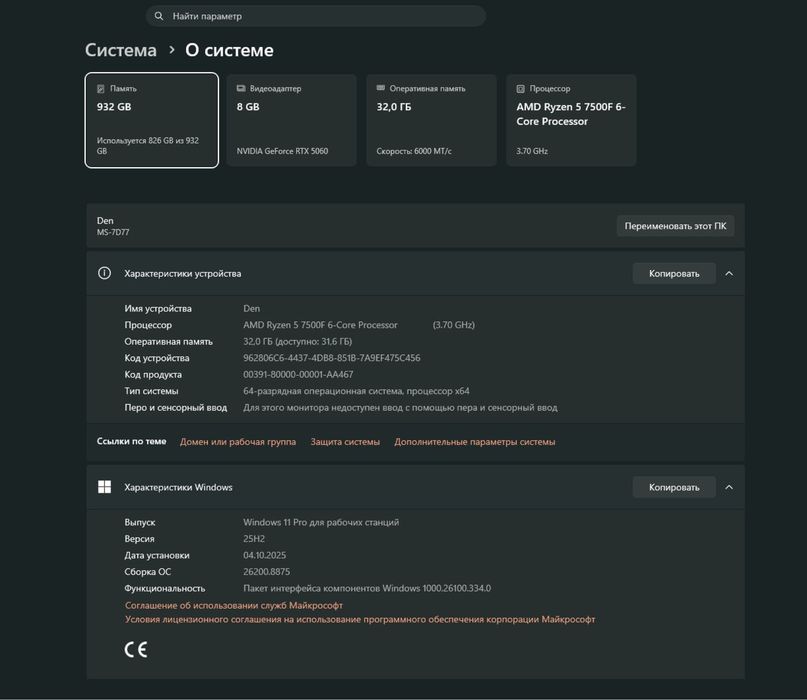
Task: Click the processor chip icon
Action: [x=520, y=89]
